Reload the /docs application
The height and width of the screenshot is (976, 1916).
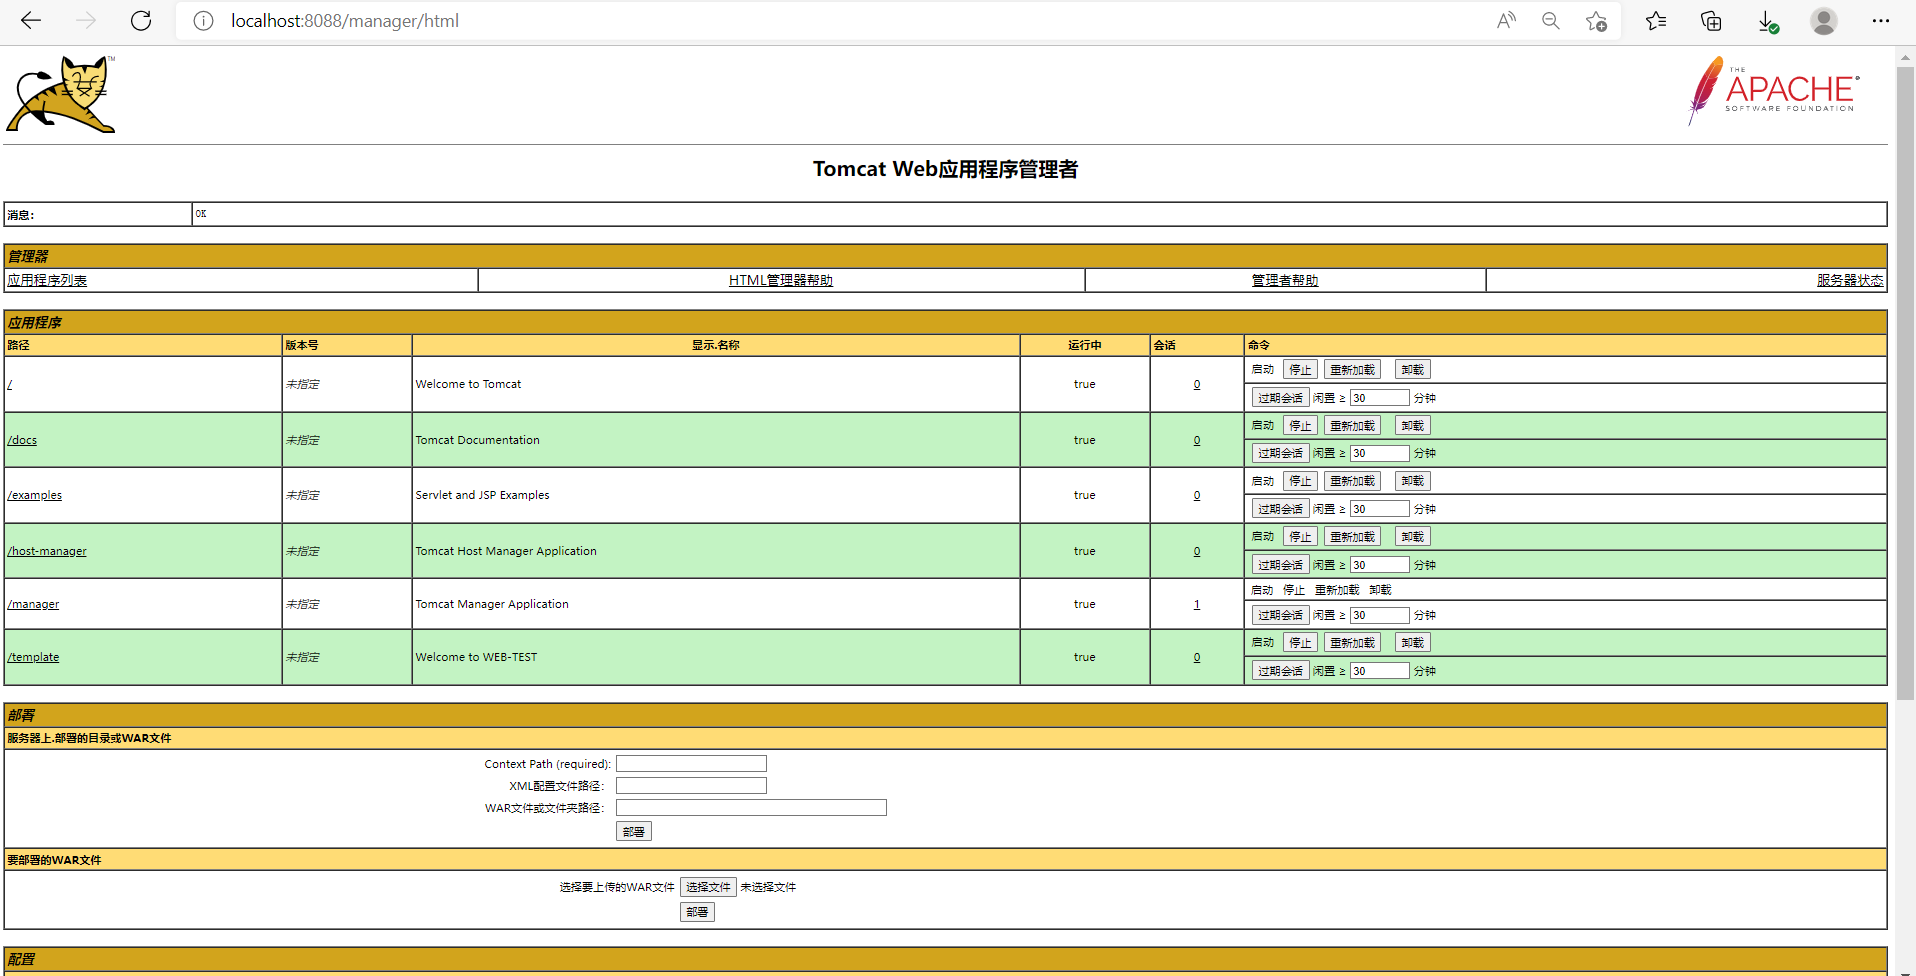[x=1352, y=426]
